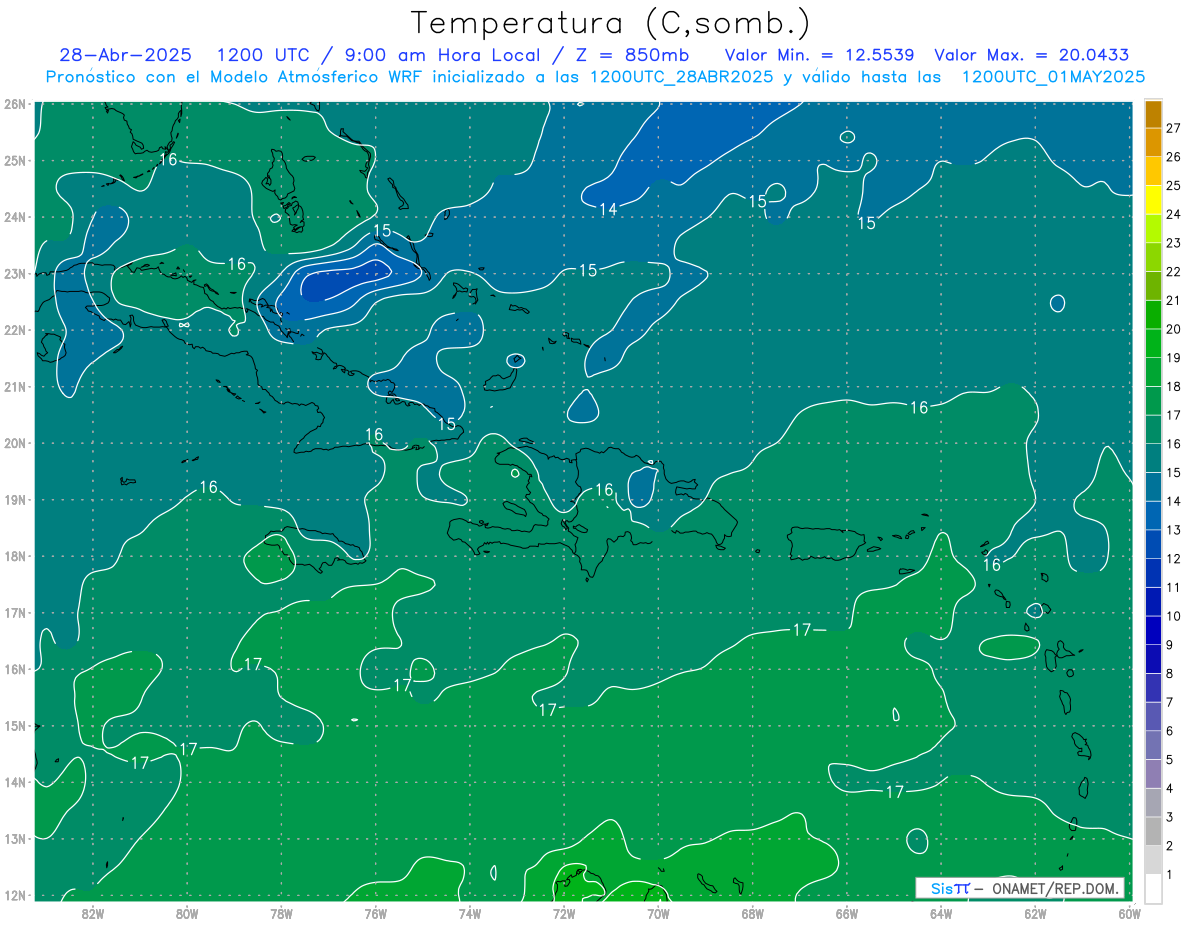Image resolution: width=1200 pixels, height=927 pixels.
Task: Click the "Valor Min. = 12.5539" value
Action: coord(820,55)
